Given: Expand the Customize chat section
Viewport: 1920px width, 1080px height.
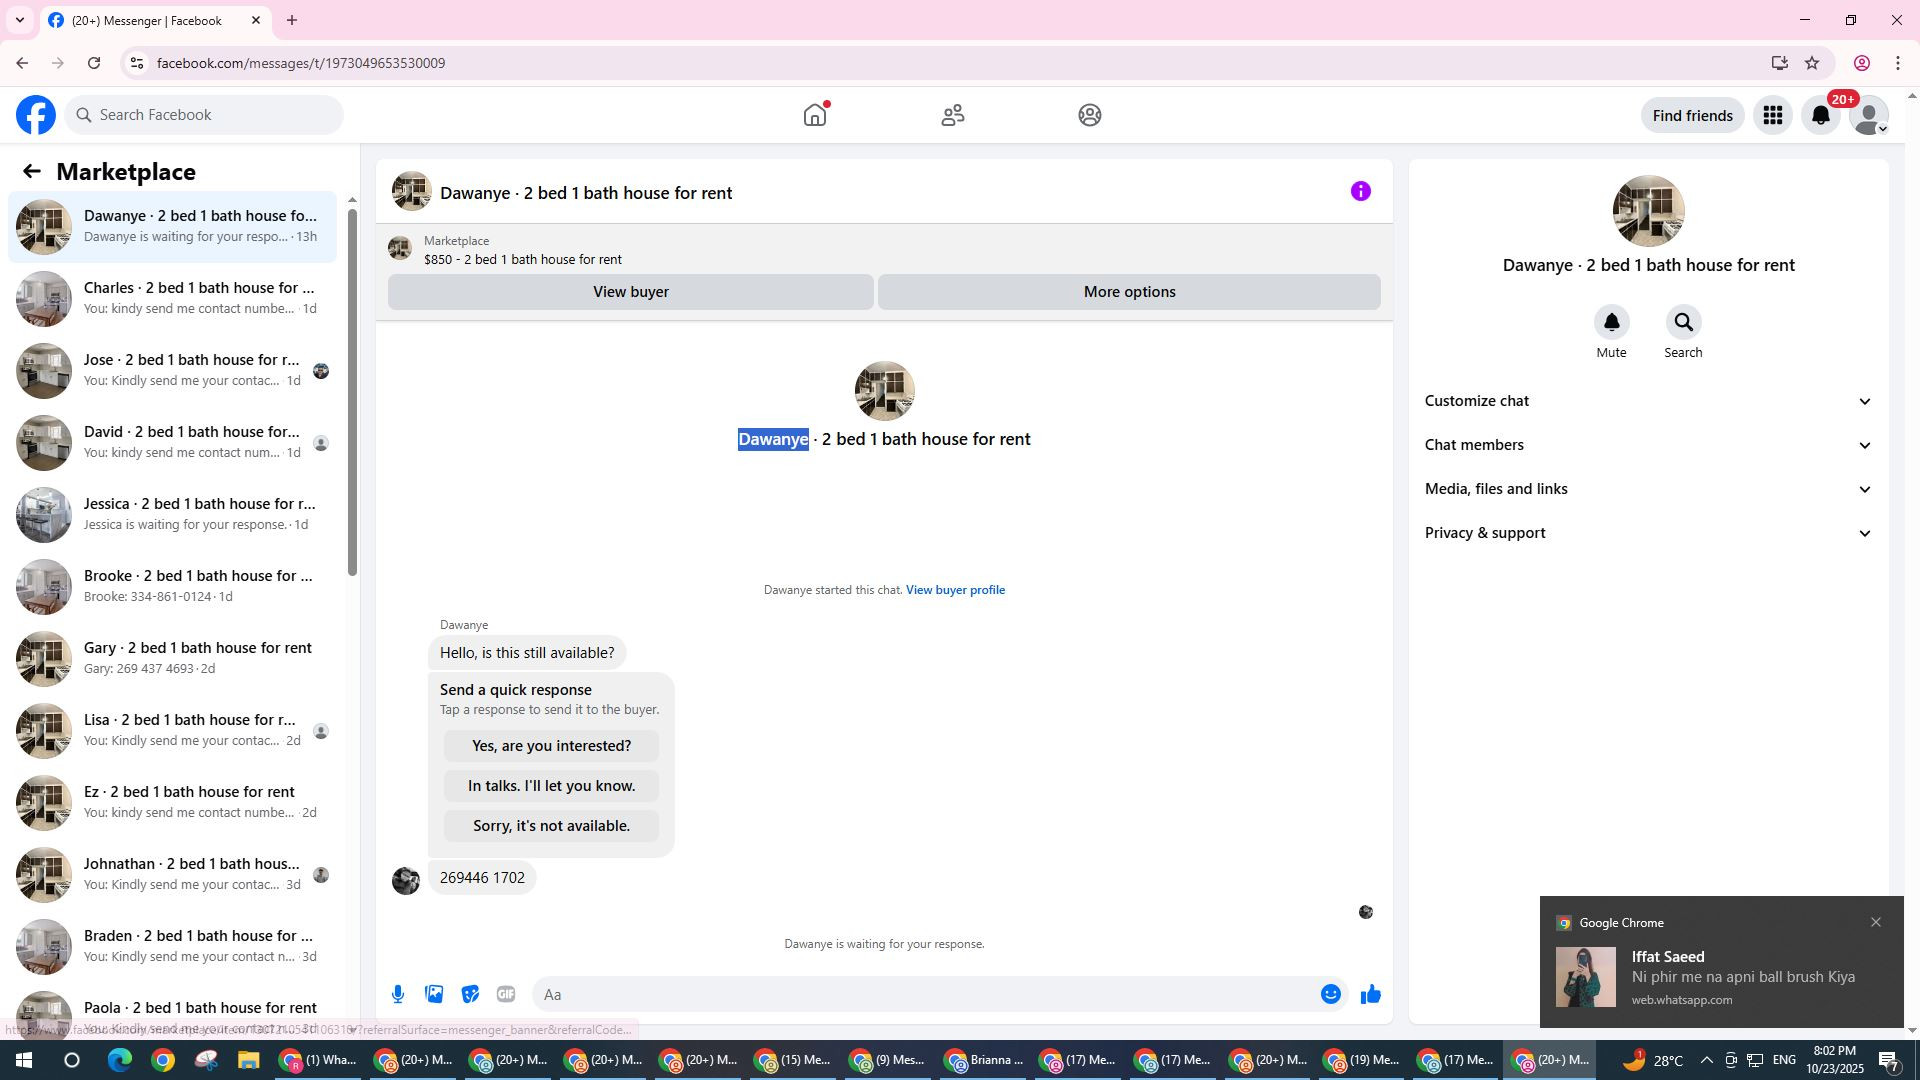Looking at the screenshot, I should (1647, 401).
